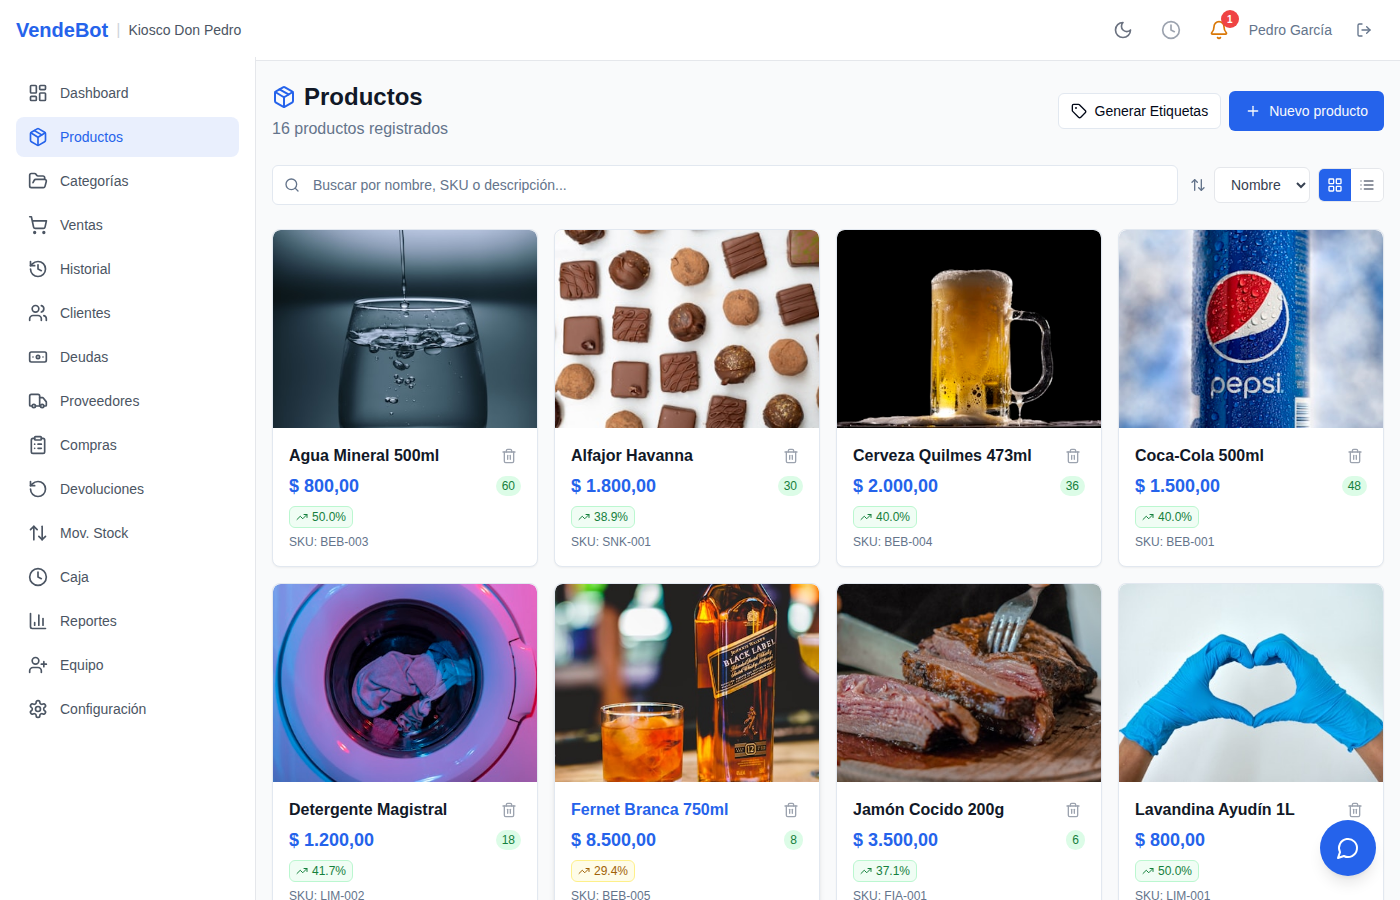Click the logout icon next to Pedro García
Image resolution: width=1400 pixels, height=900 pixels.
[x=1364, y=30]
